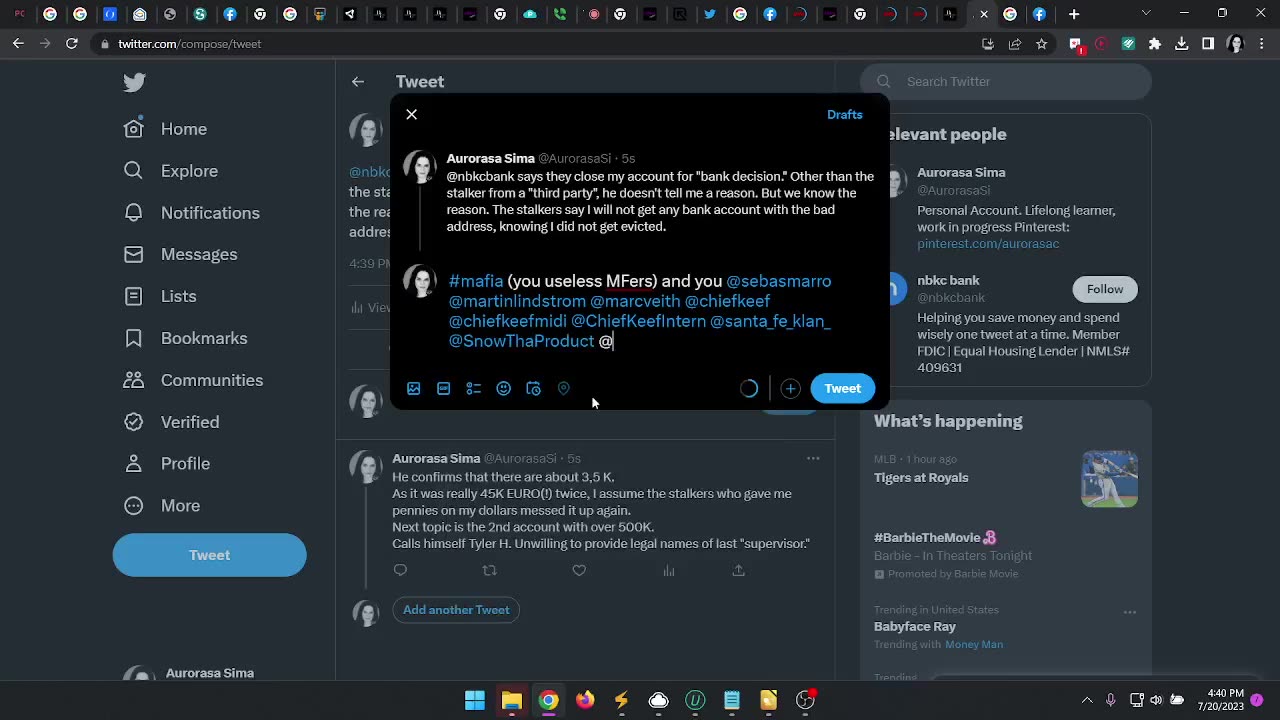Add media image to the tweet
The image size is (1280, 720).
pos(414,389)
